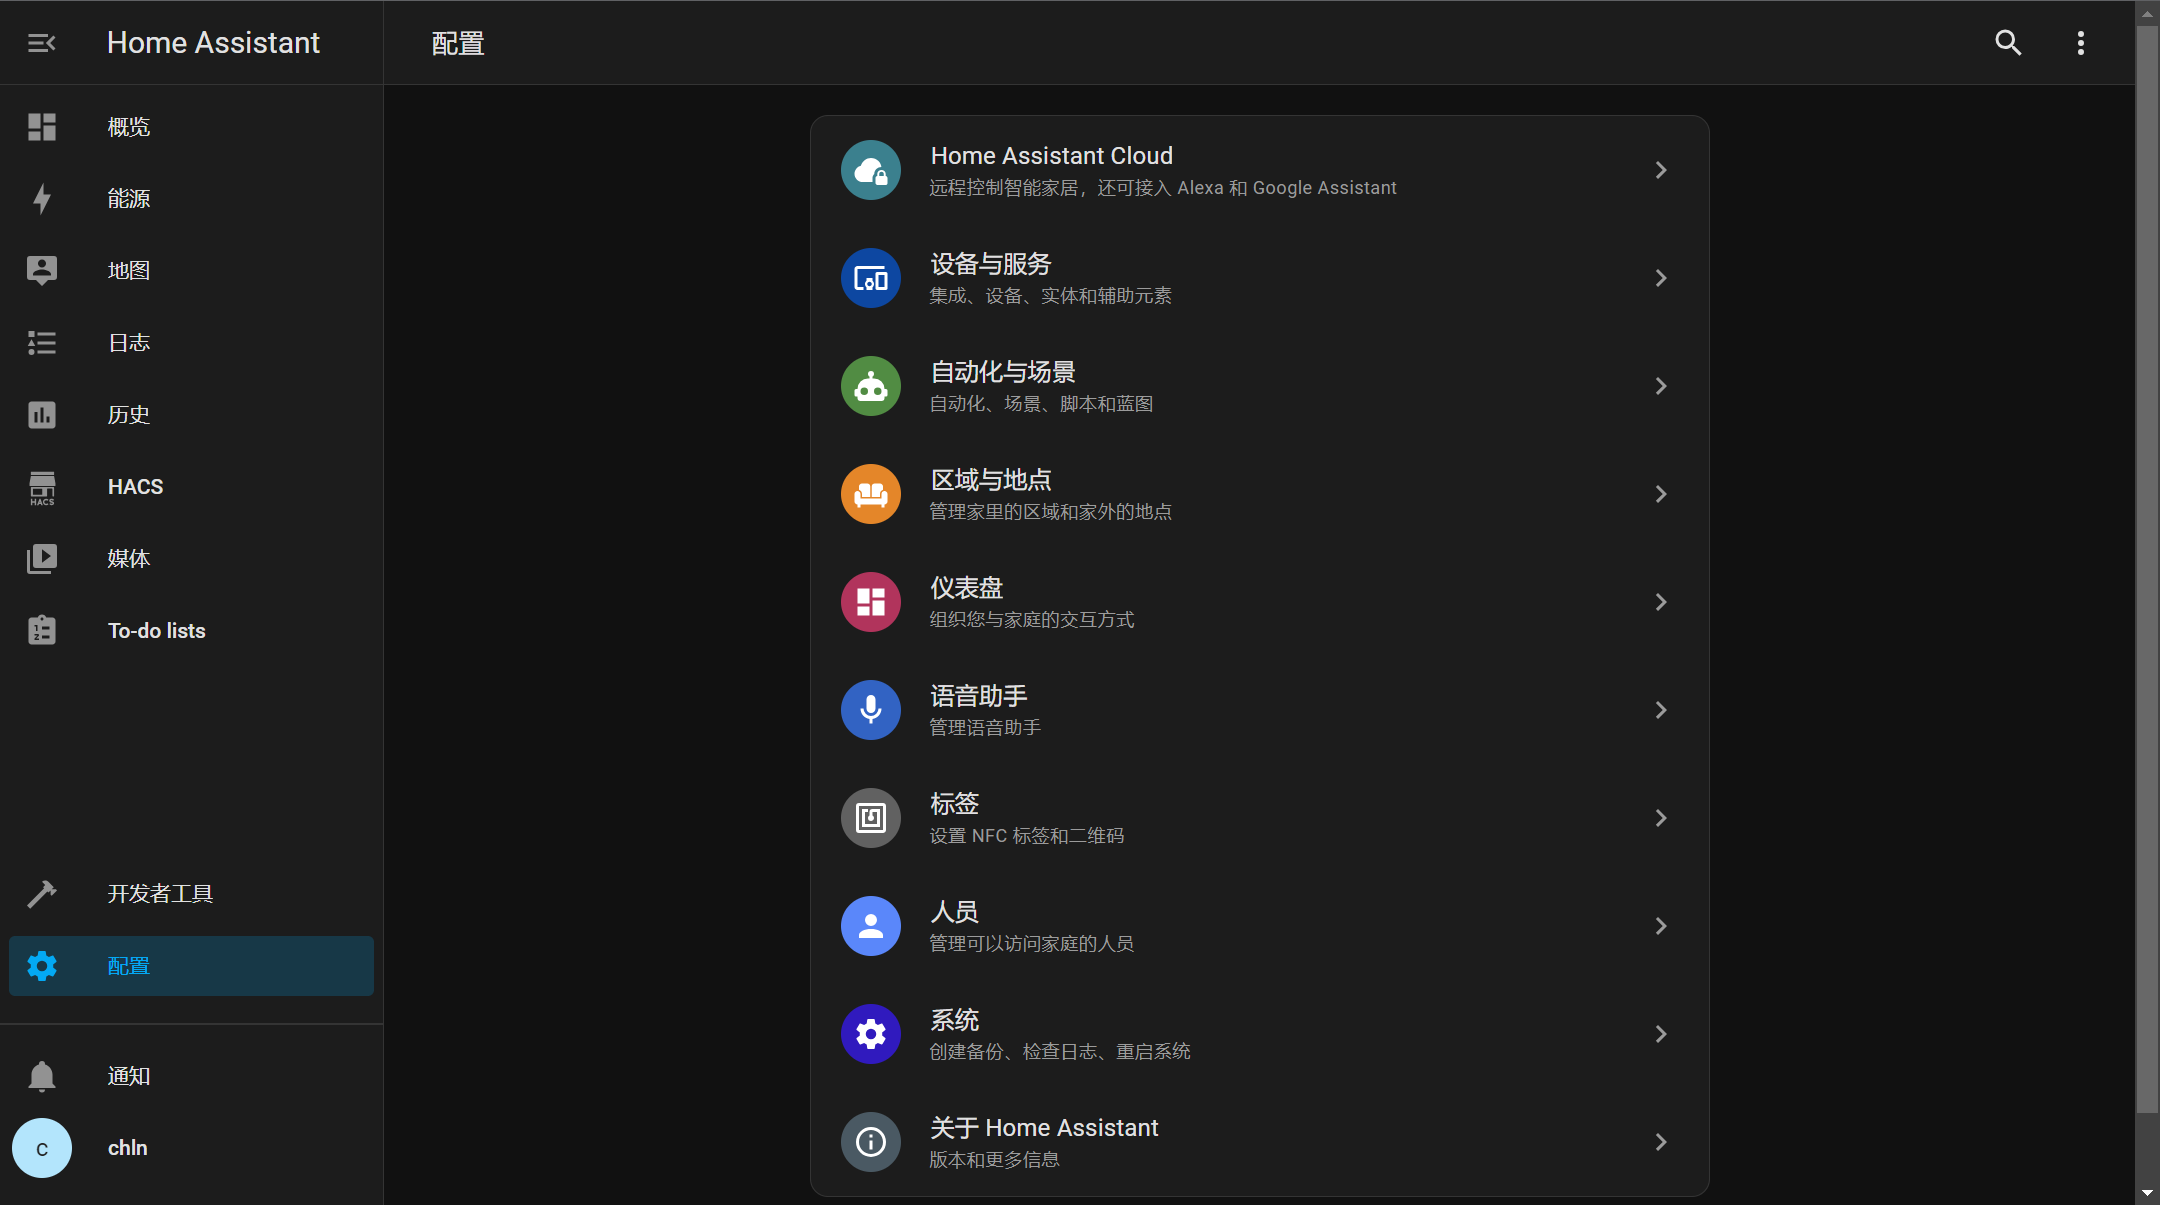Viewport: 2160px width, 1205px height.
Task: Open 开发者工具 in the sidebar
Action: pyautogui.click(x=191, y=894)
